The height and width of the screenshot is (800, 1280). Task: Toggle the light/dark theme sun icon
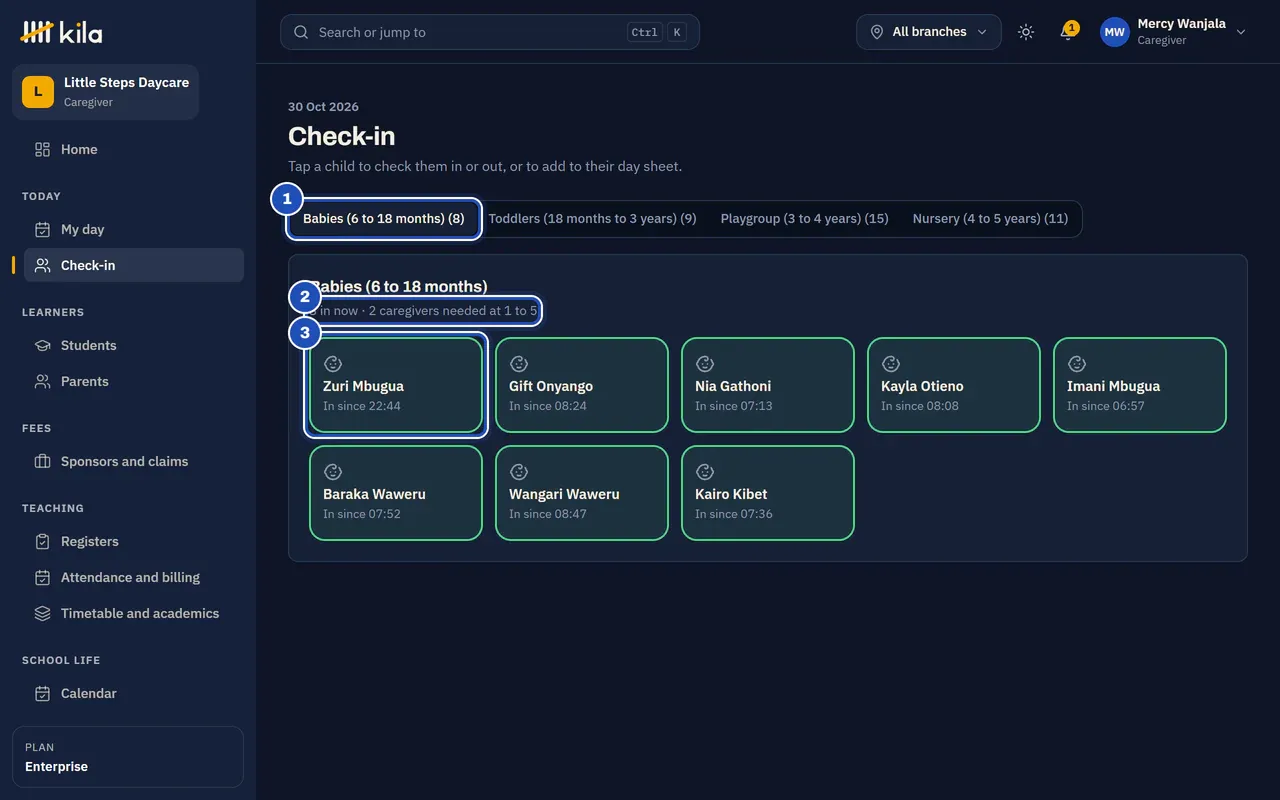pos(1026,32)
